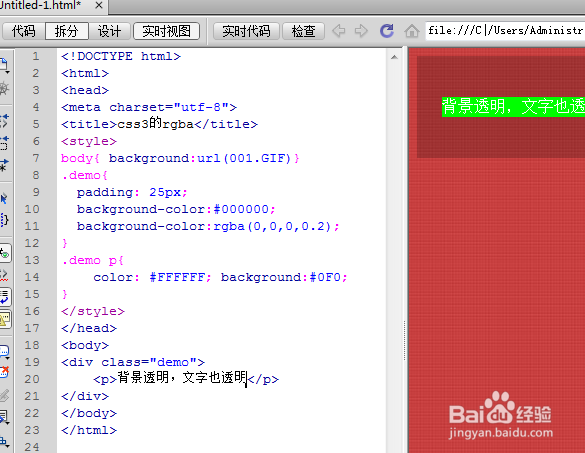This screenshot has height=453, width=585.
Task: Click the <div class="demo"> line
Action: (x=133, y=362)
